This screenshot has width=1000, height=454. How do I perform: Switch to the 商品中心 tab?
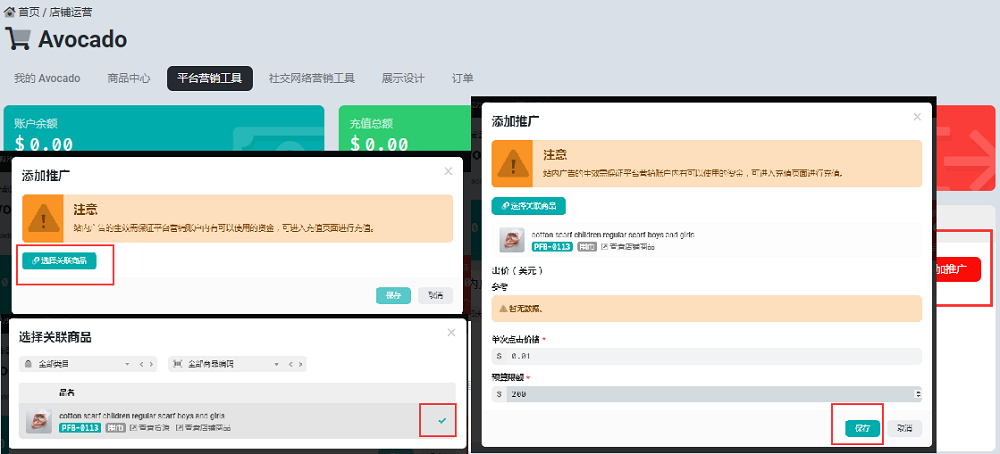tap(128, 78)
